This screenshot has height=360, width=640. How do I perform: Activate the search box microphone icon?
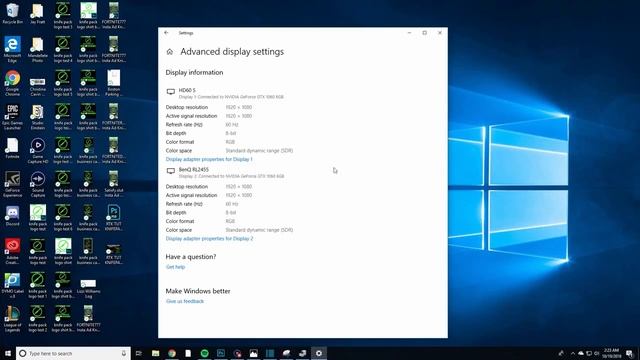(x=124, y=353)
